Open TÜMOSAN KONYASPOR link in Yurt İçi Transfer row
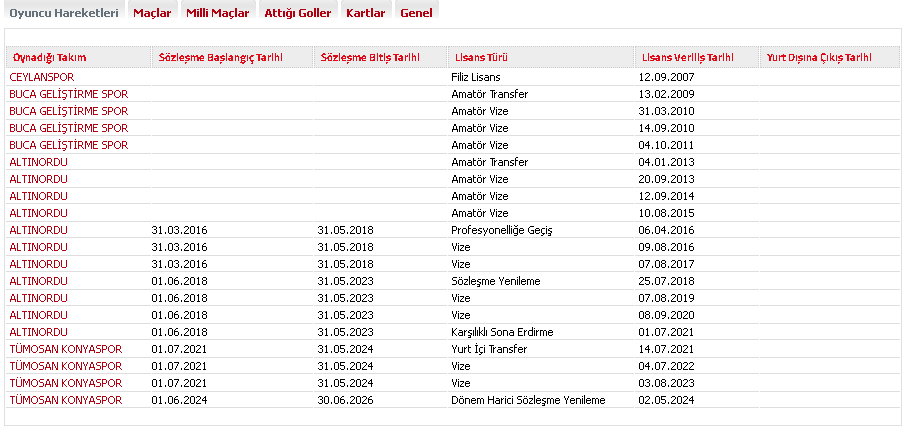The image size is (906, 434). pyautogui.click(x=65, y=348)
